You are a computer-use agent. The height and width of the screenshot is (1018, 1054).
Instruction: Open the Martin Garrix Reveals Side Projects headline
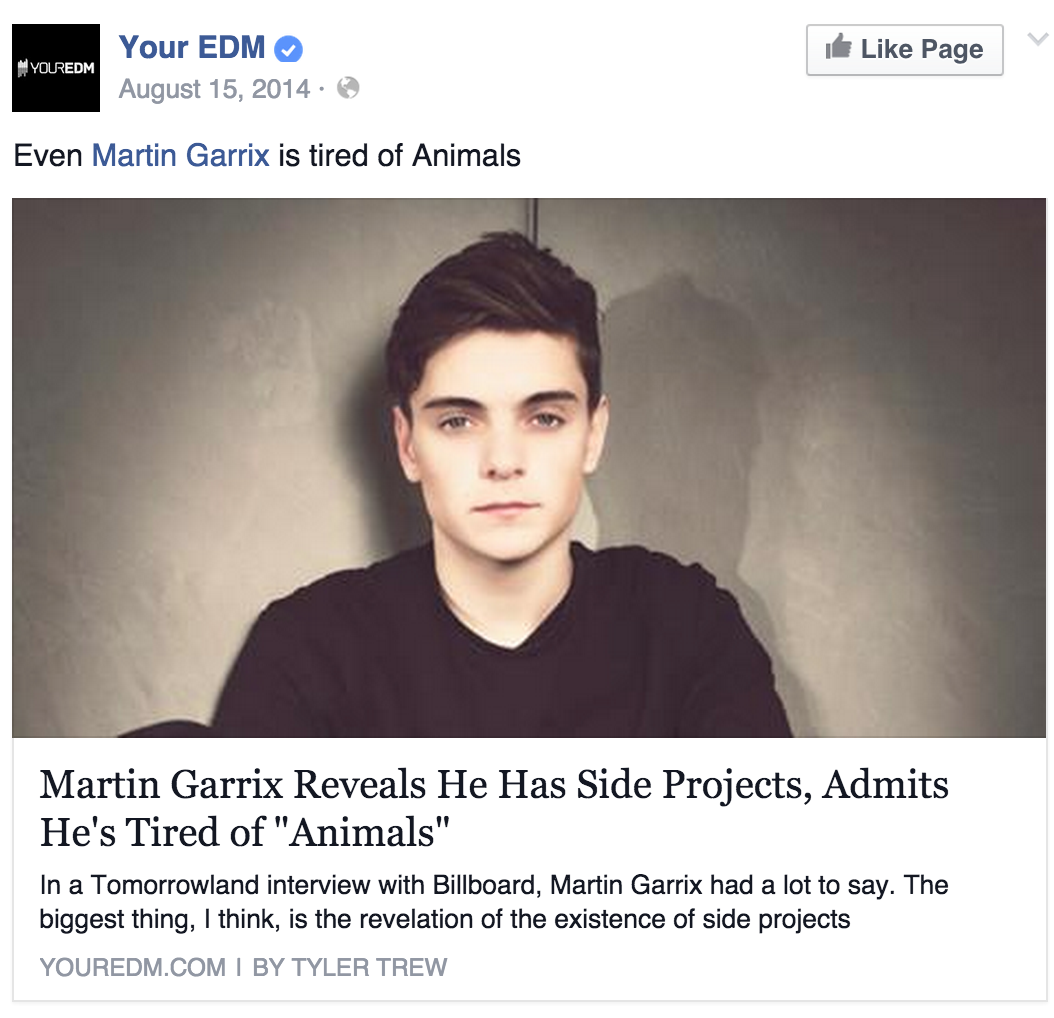pos(494,808)
